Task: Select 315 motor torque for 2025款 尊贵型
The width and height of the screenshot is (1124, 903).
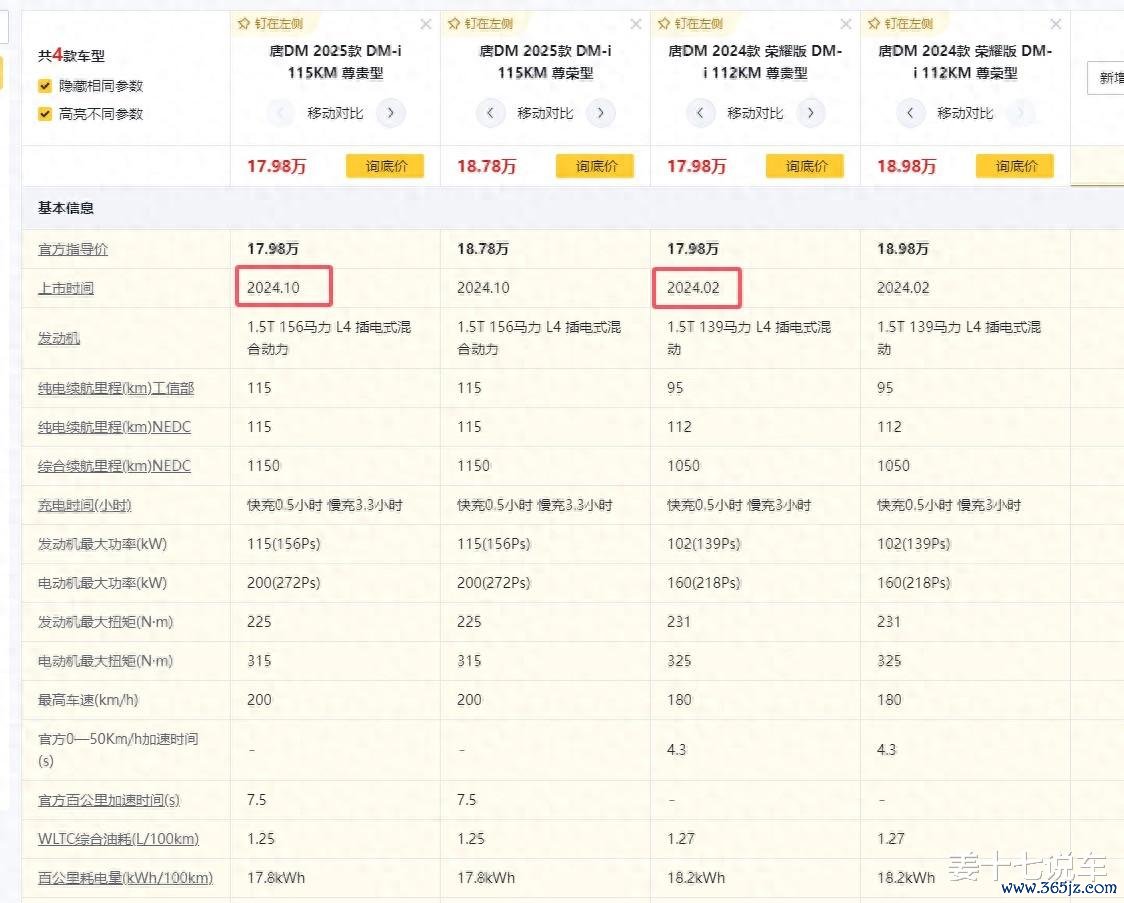Action: [259, 661]
